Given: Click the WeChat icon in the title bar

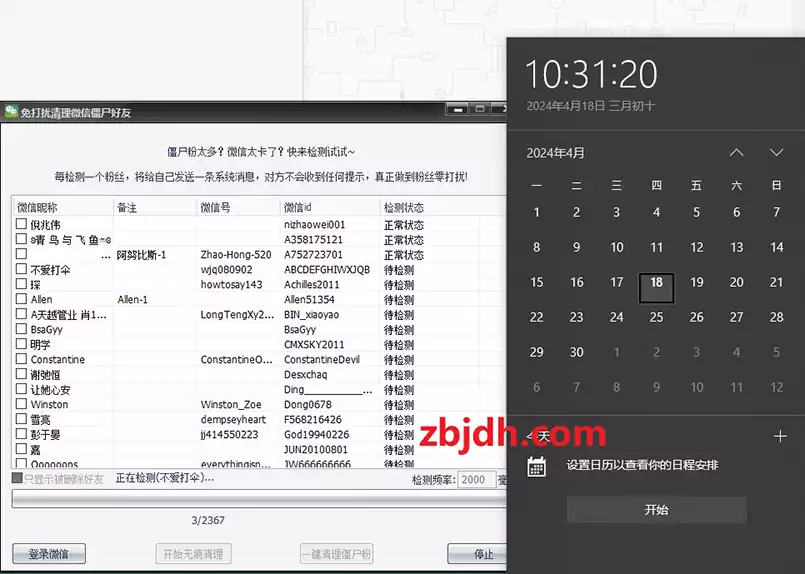Looking at the screenshot, I should click(11, 111).
